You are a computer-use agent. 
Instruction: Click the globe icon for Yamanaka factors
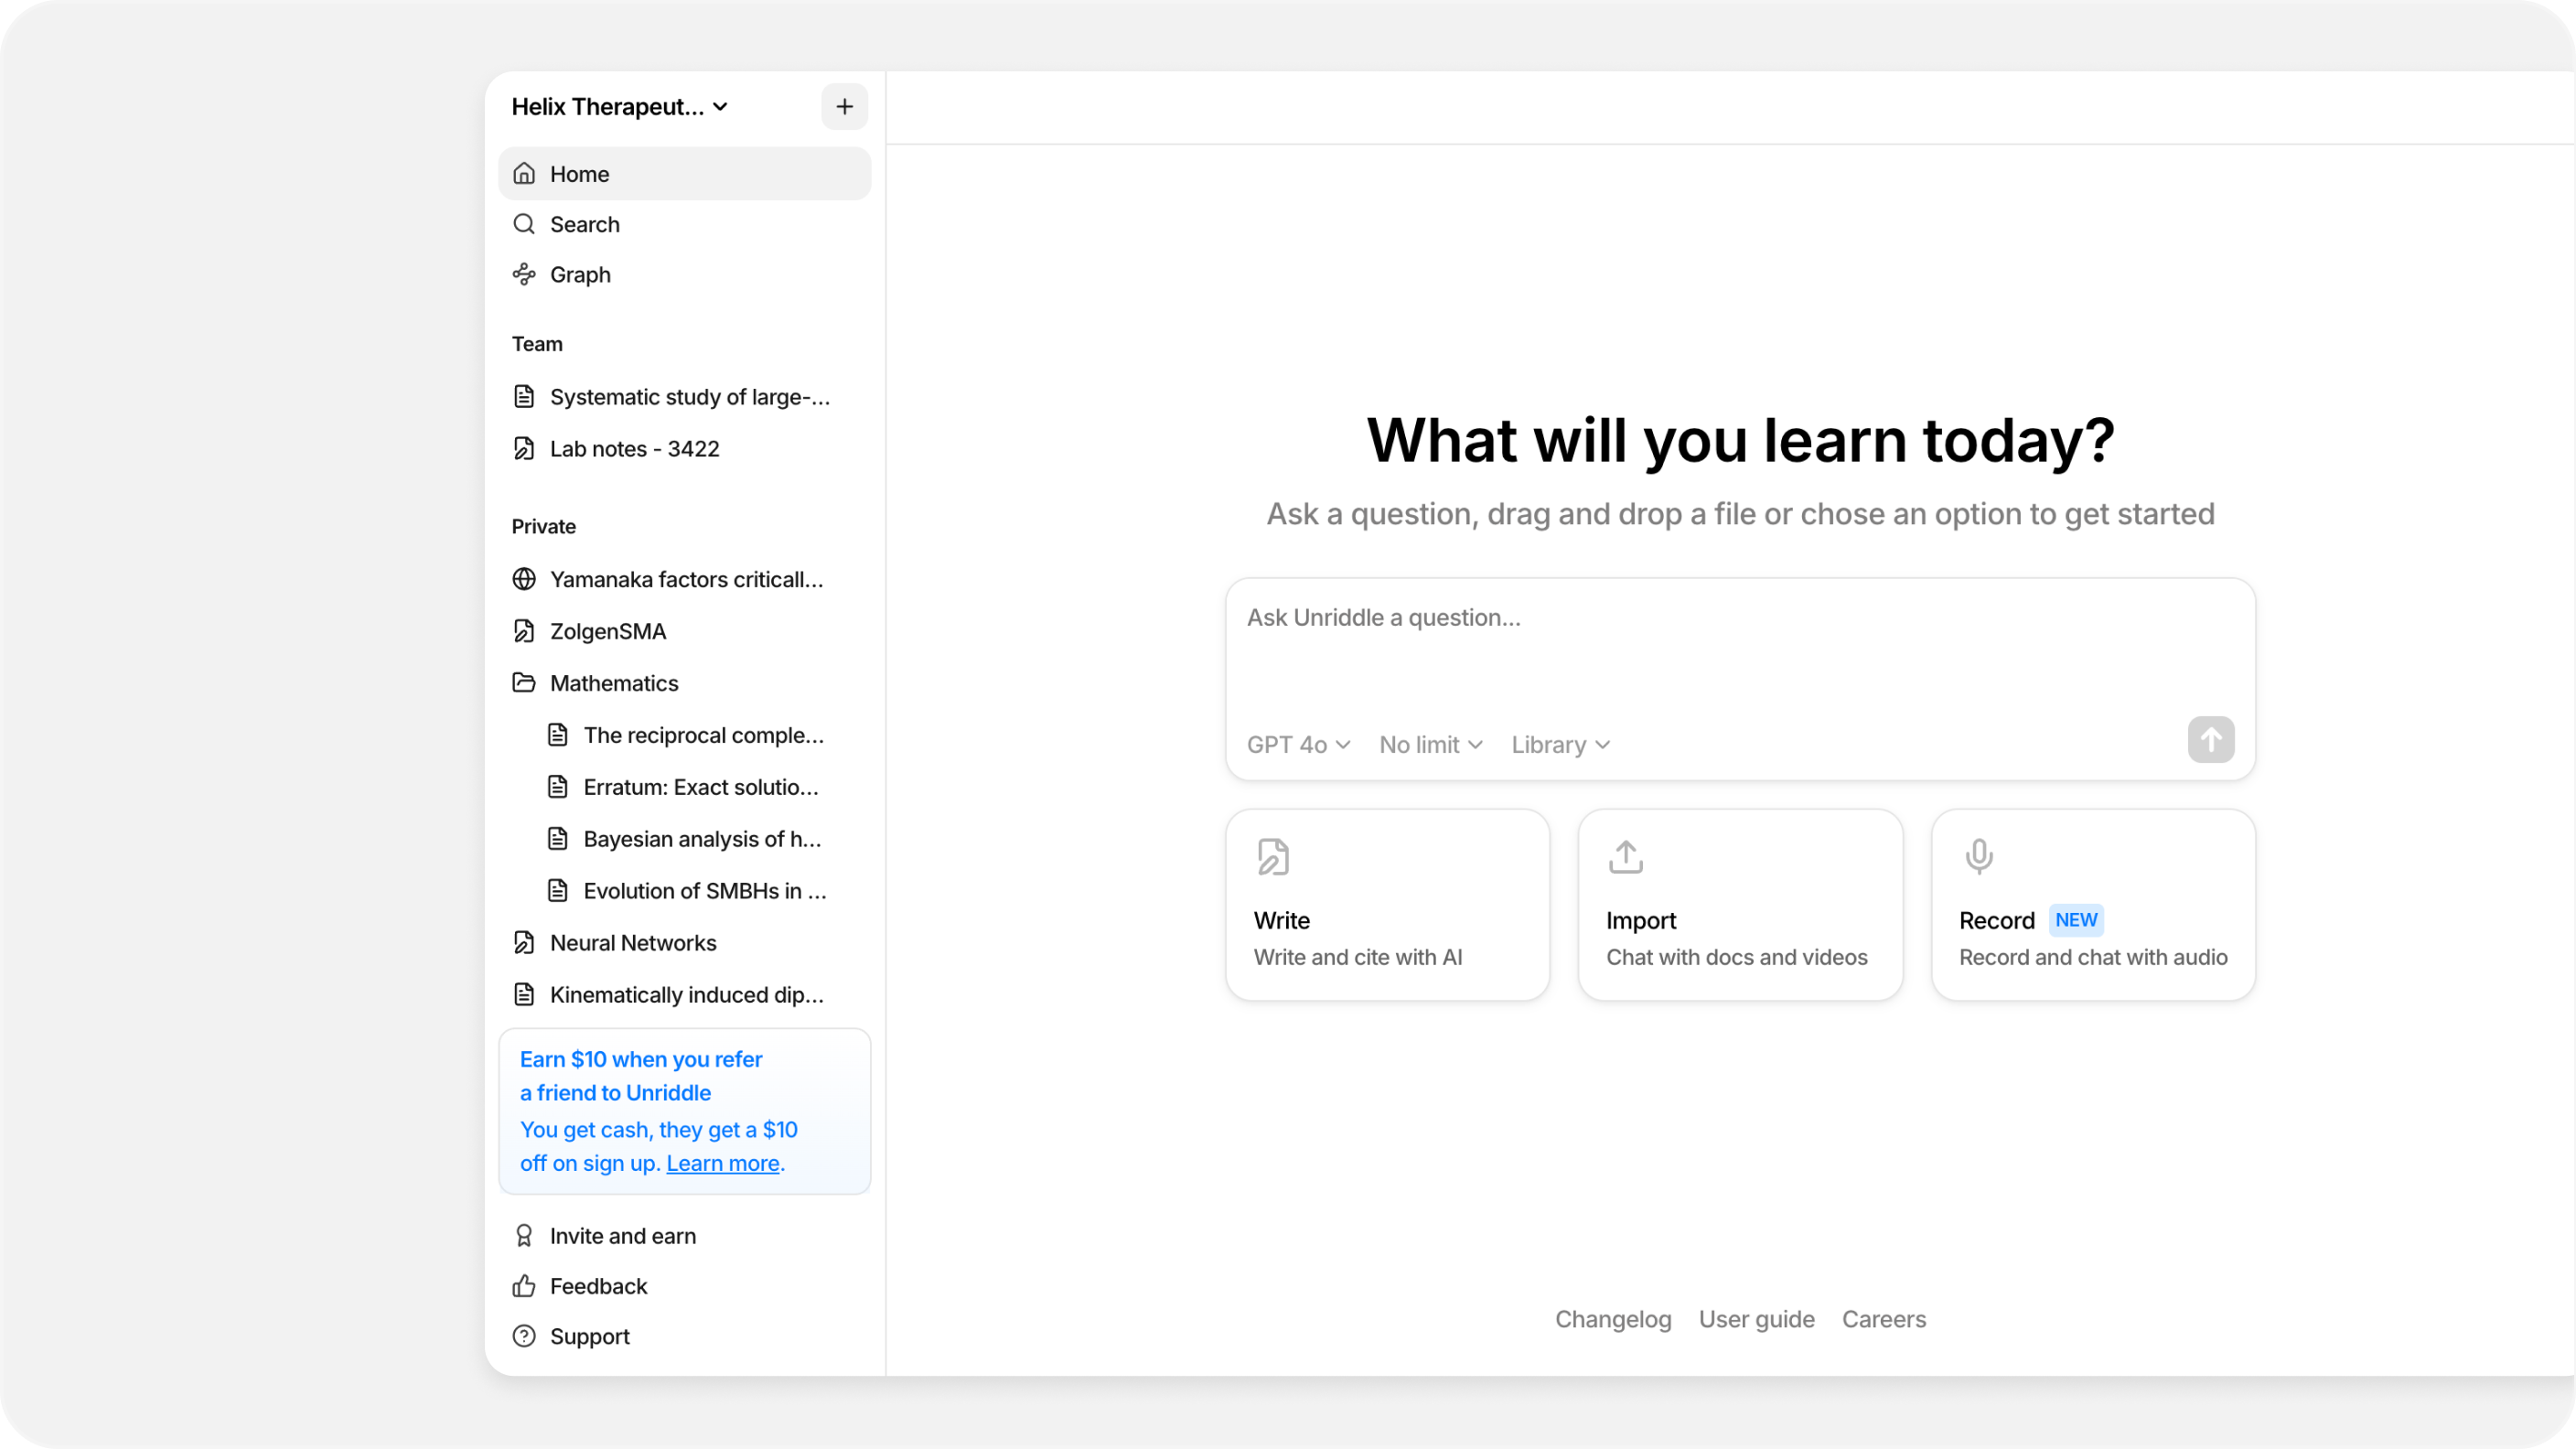point(524,579)
